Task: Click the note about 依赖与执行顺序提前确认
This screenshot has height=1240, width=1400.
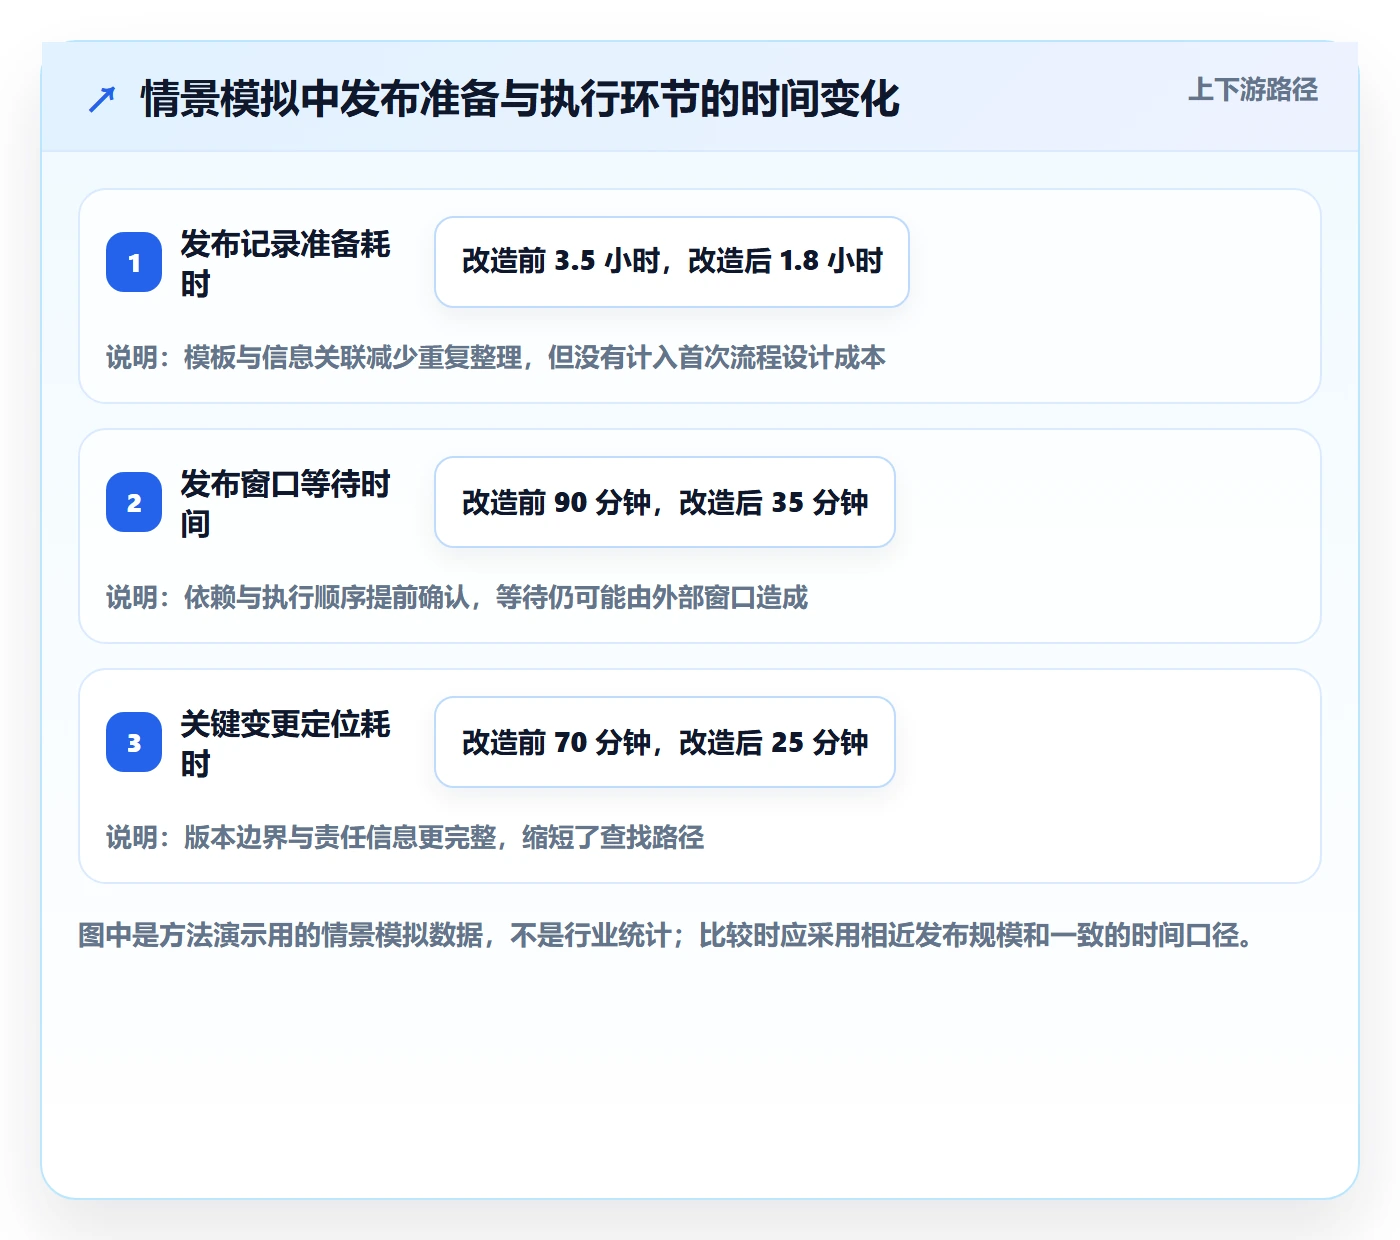Action: (457, 597)
